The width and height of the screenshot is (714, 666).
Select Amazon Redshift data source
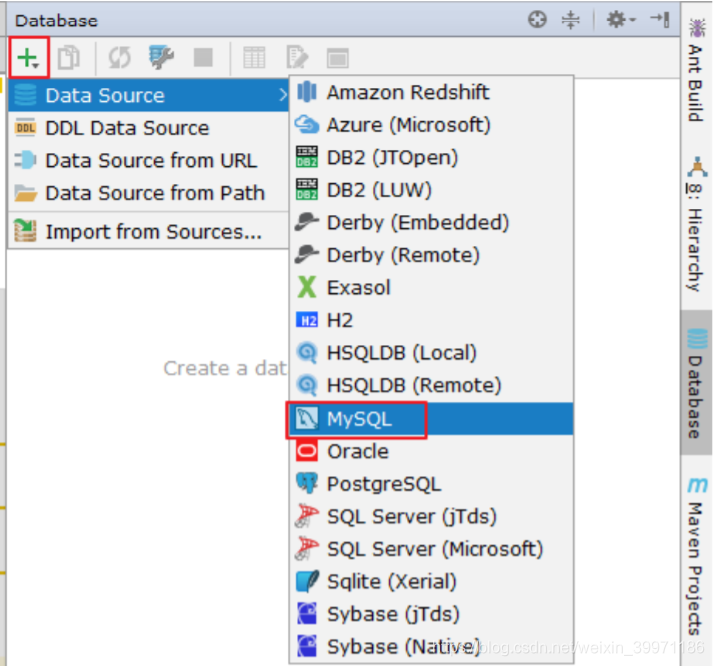431,92
